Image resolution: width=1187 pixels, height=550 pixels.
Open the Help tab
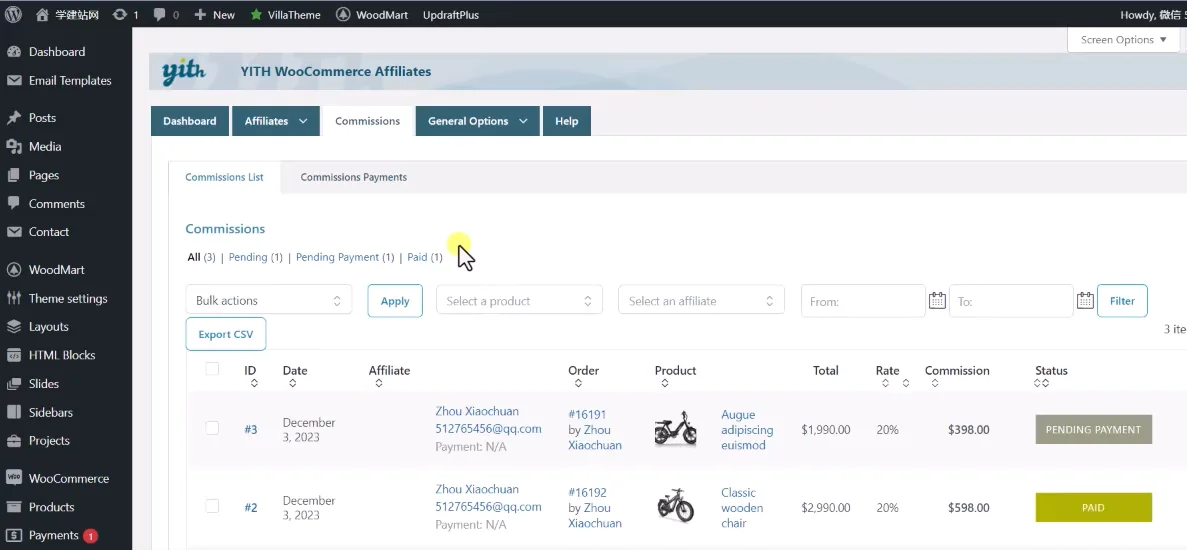566,121
